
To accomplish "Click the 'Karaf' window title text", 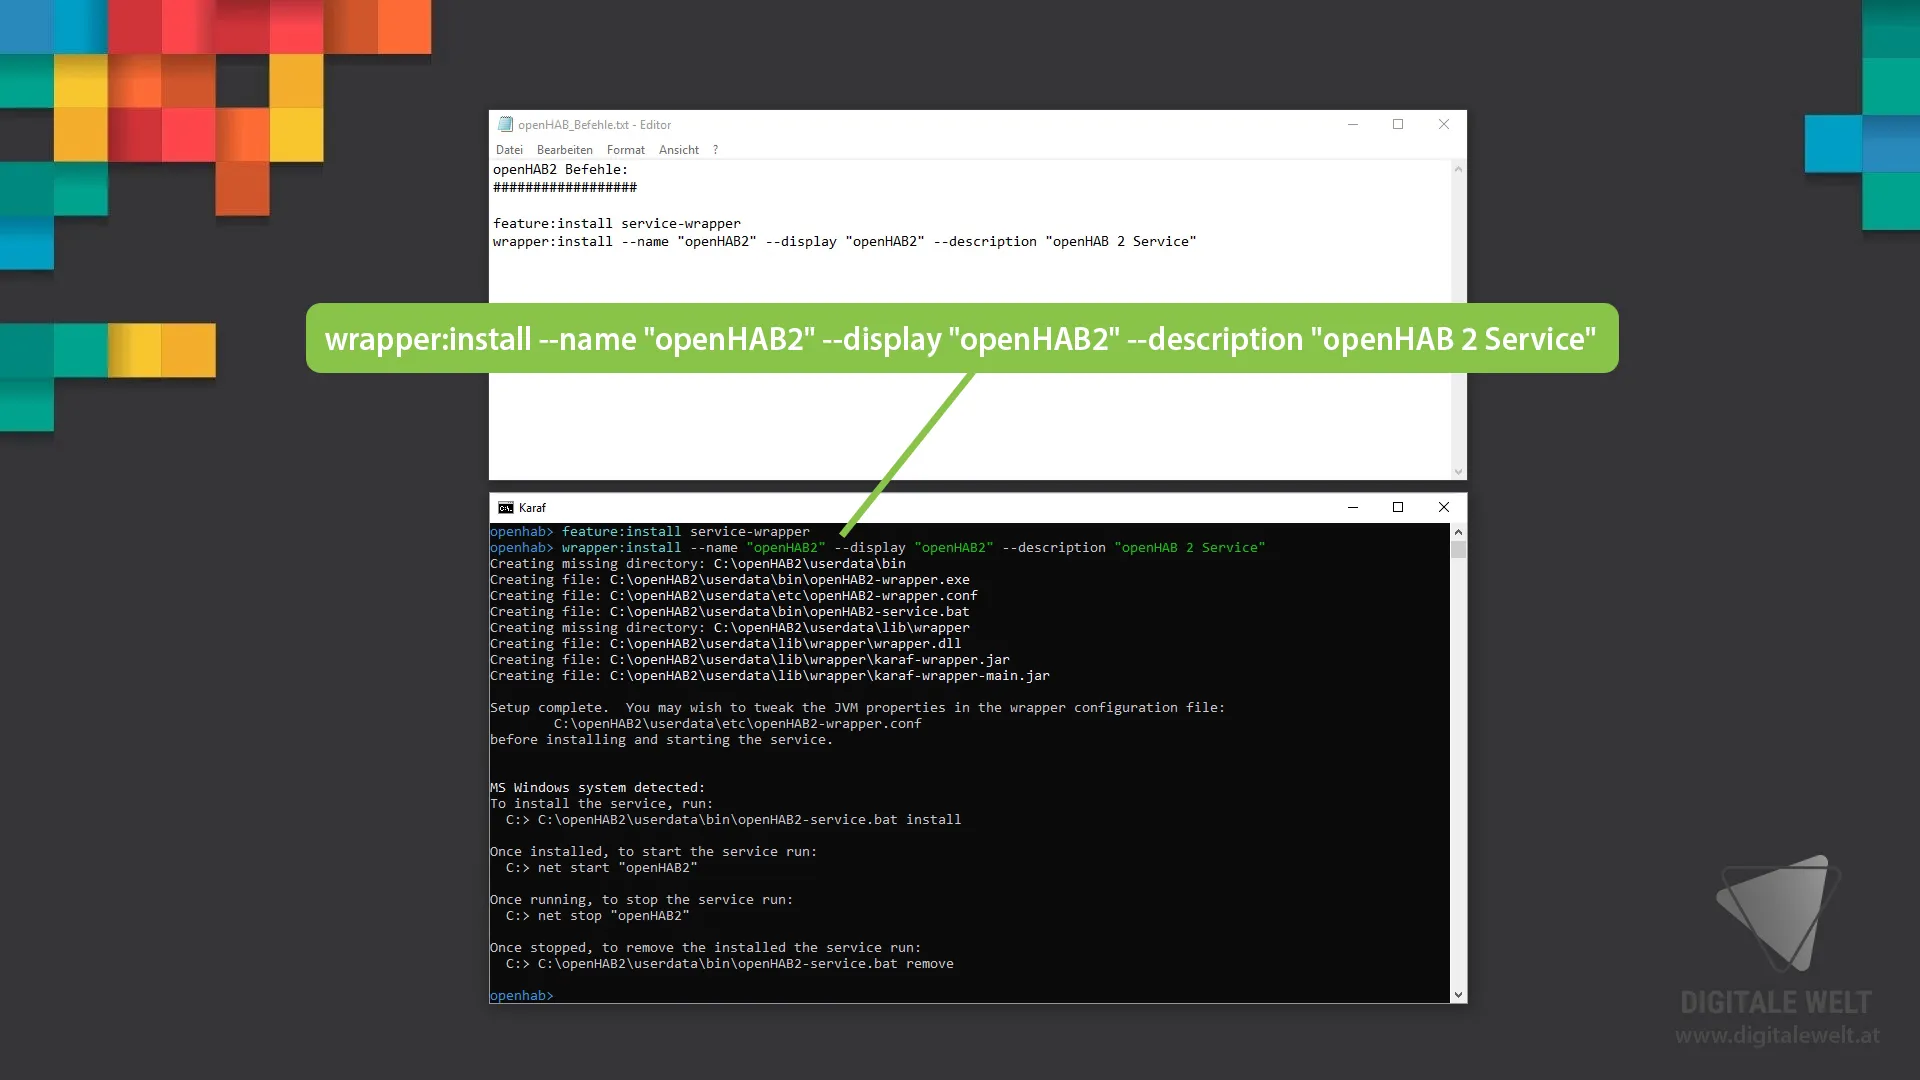I will 532,508.
